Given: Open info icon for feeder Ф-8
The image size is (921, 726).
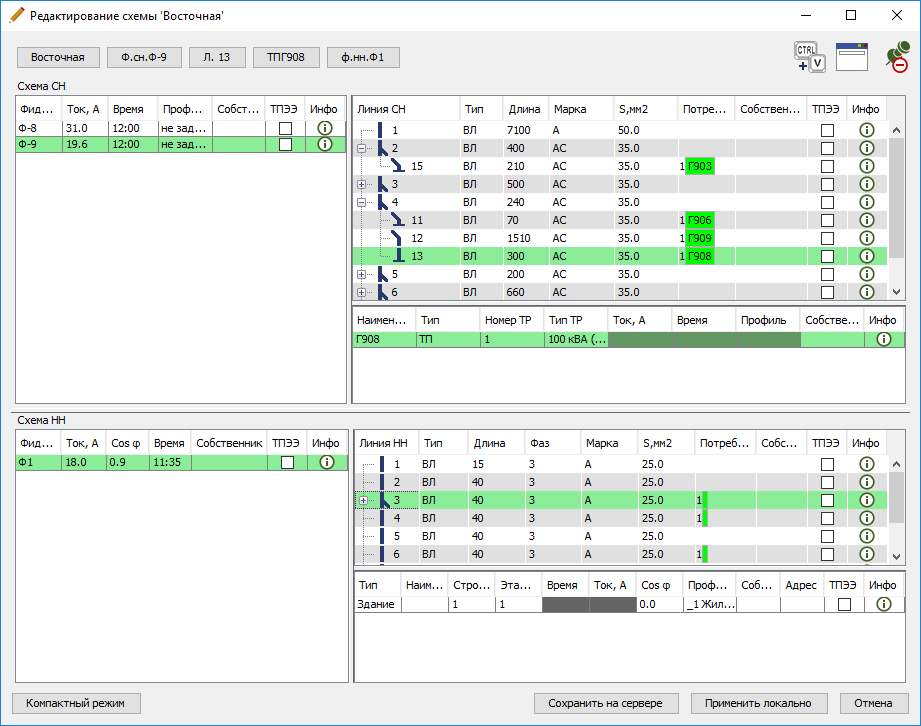Looking at the screenshot, I should coord(325,128).
